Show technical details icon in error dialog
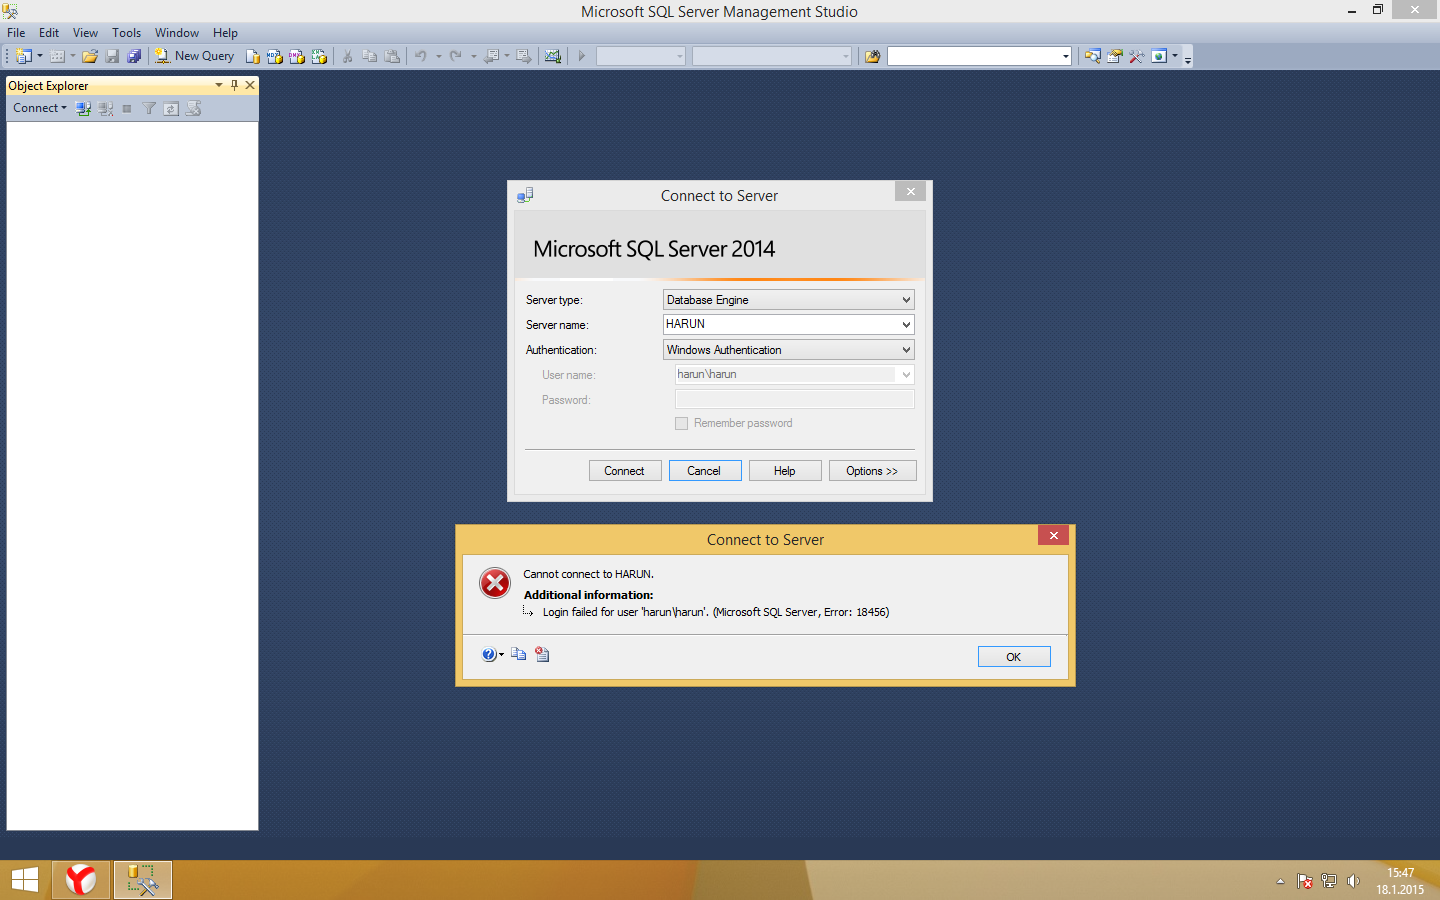This screenshot has width=1440, height=900. pyautogui.click(x=542, y=654)
